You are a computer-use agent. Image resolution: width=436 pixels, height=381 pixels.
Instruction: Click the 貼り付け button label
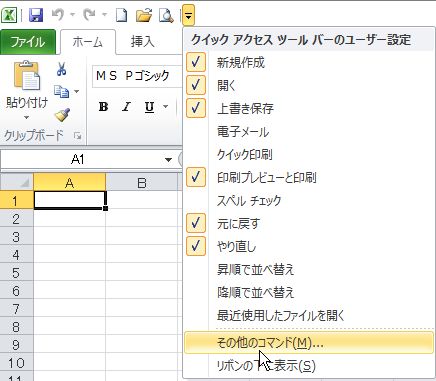[x=27, y=103]
